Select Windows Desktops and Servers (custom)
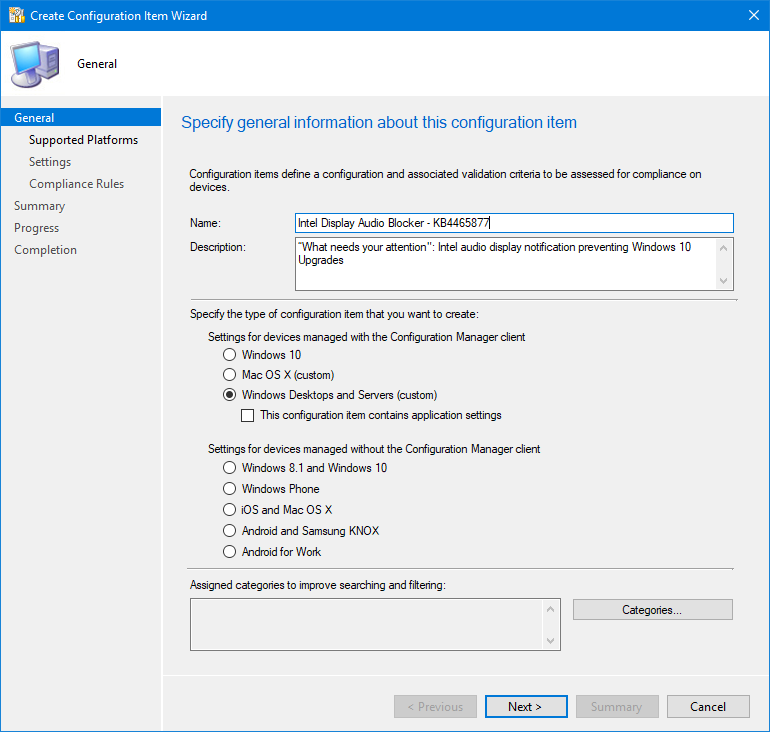 point(230,395)
